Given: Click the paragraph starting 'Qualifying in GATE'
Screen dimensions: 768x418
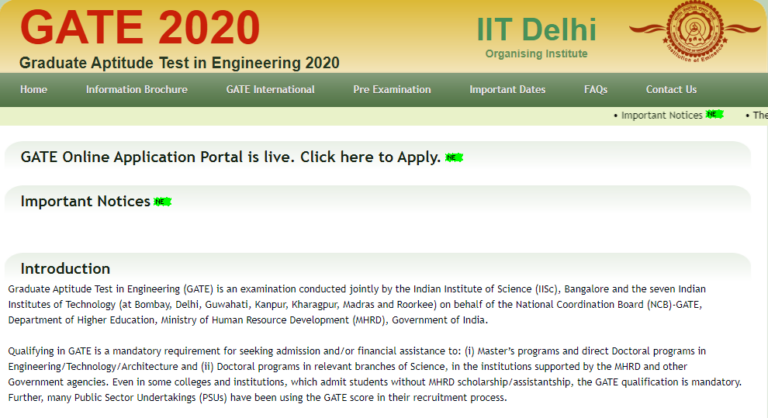Looking at the screenshot, I should click(x=370, y=374).
